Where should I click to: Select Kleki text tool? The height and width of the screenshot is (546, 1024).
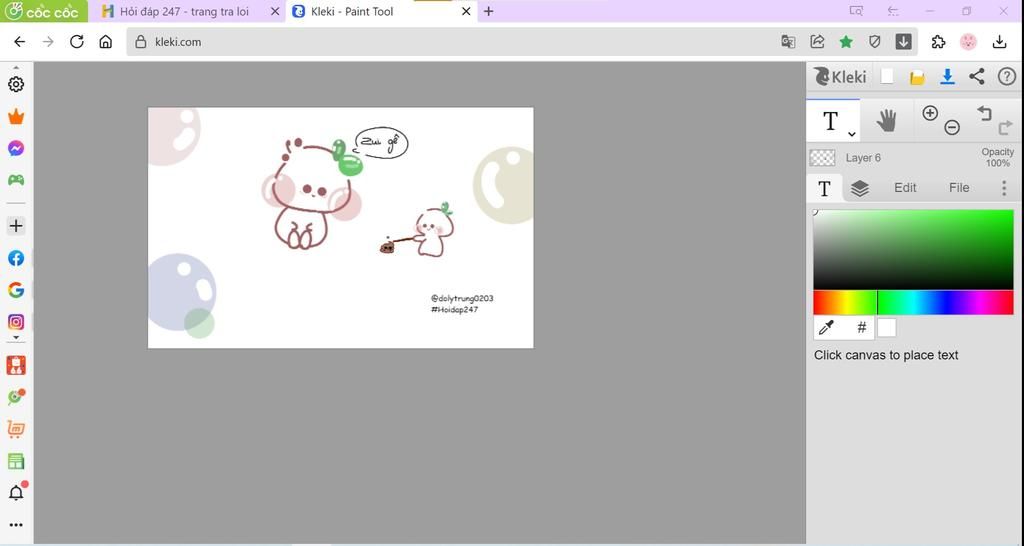point(830,121)
